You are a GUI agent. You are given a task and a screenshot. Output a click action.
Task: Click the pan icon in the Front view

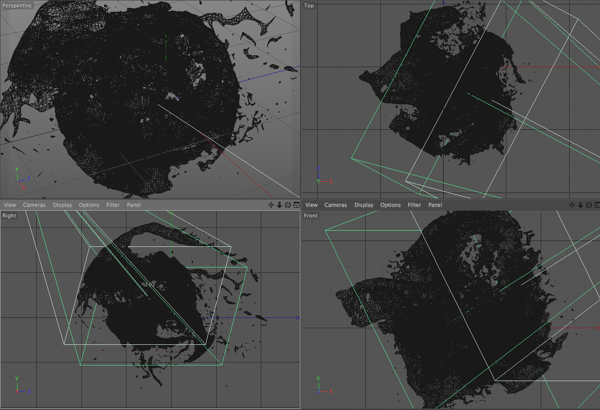(x=572, y=205)
